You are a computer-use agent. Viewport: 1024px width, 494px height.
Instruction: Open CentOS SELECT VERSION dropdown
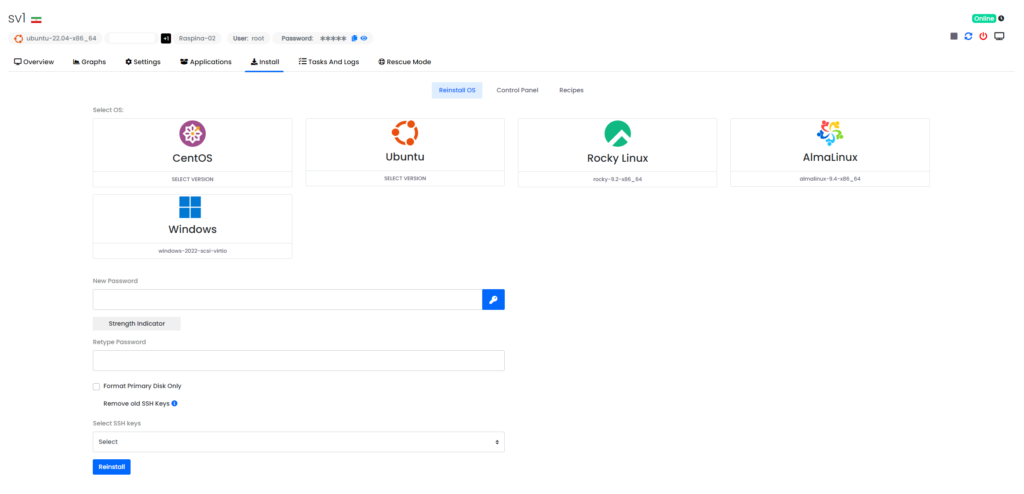(x=193, y=179)
